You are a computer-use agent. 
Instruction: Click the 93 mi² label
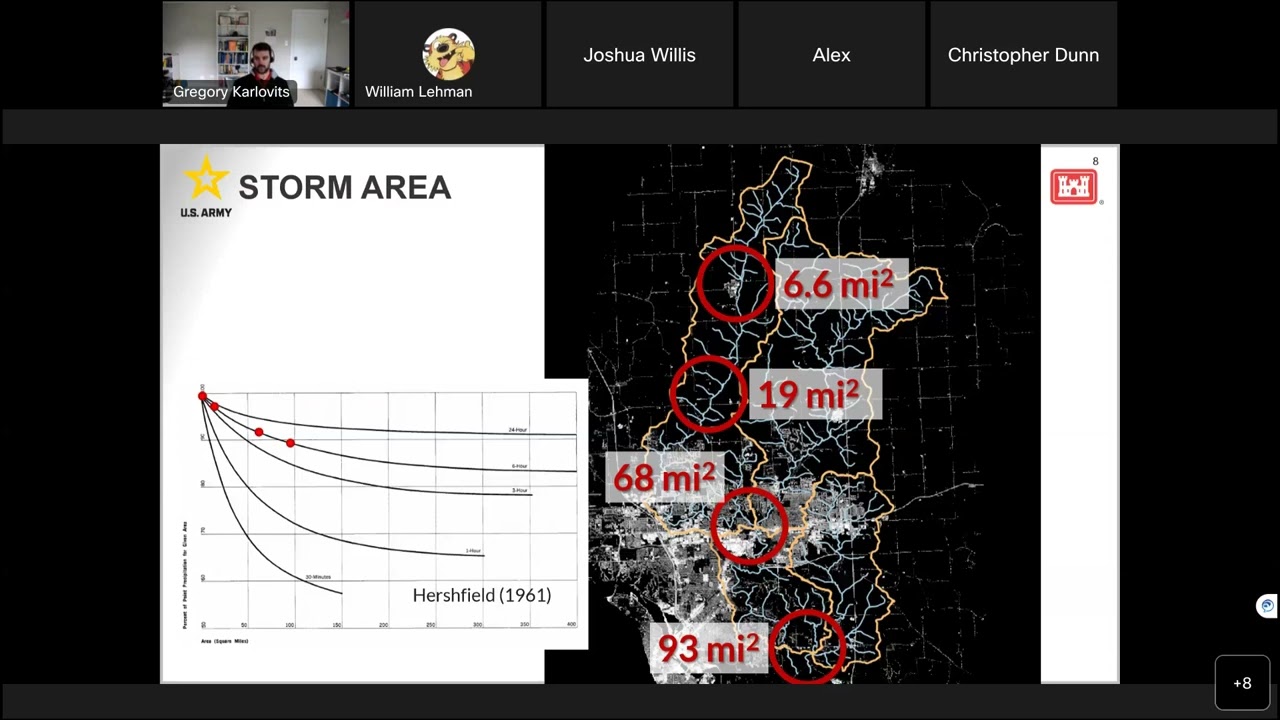[708, 648]
